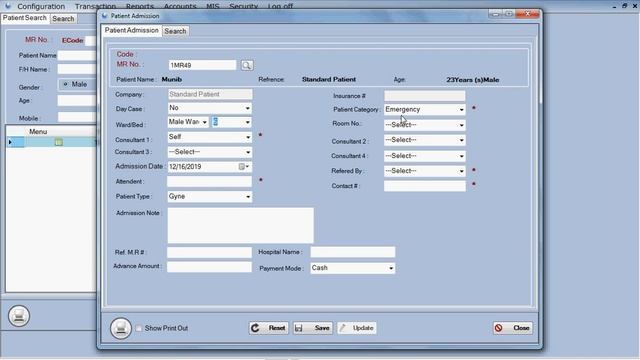Select the Male gender radio button
Image resolution: width=640 pixels, height=360 pixels.
click(65, 84)
